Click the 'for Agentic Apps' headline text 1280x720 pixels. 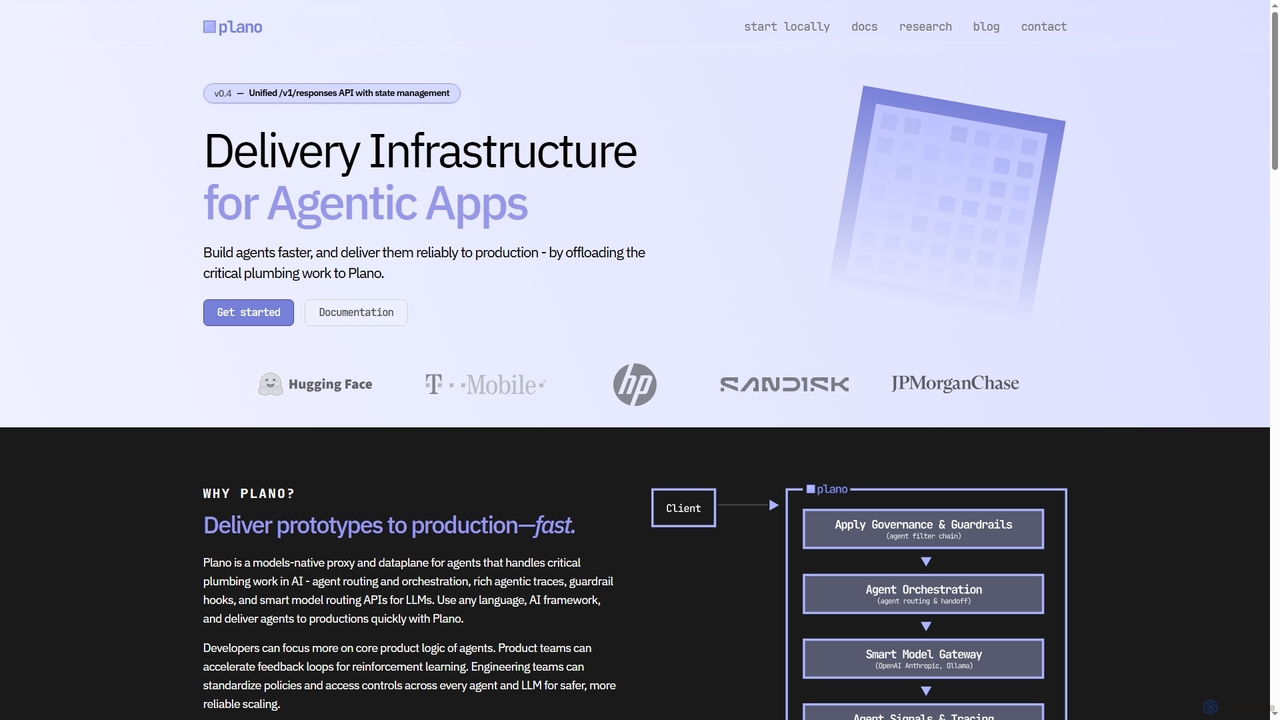coord(365,203)
